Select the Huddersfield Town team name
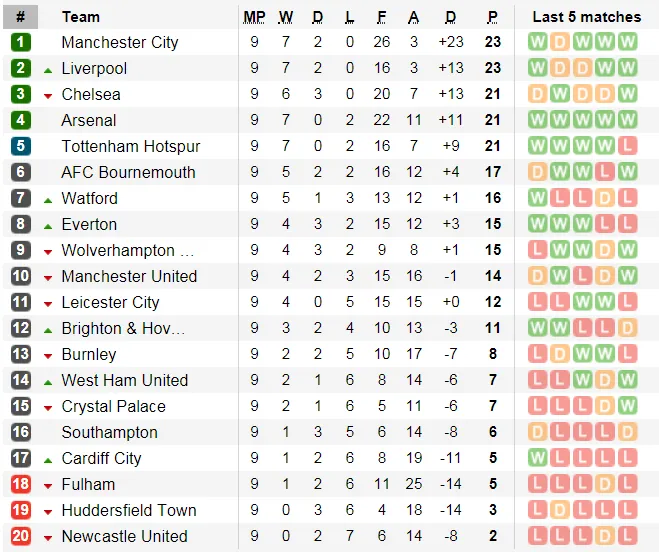This screenshot has width=659, height=552. [x=129, y=510]
